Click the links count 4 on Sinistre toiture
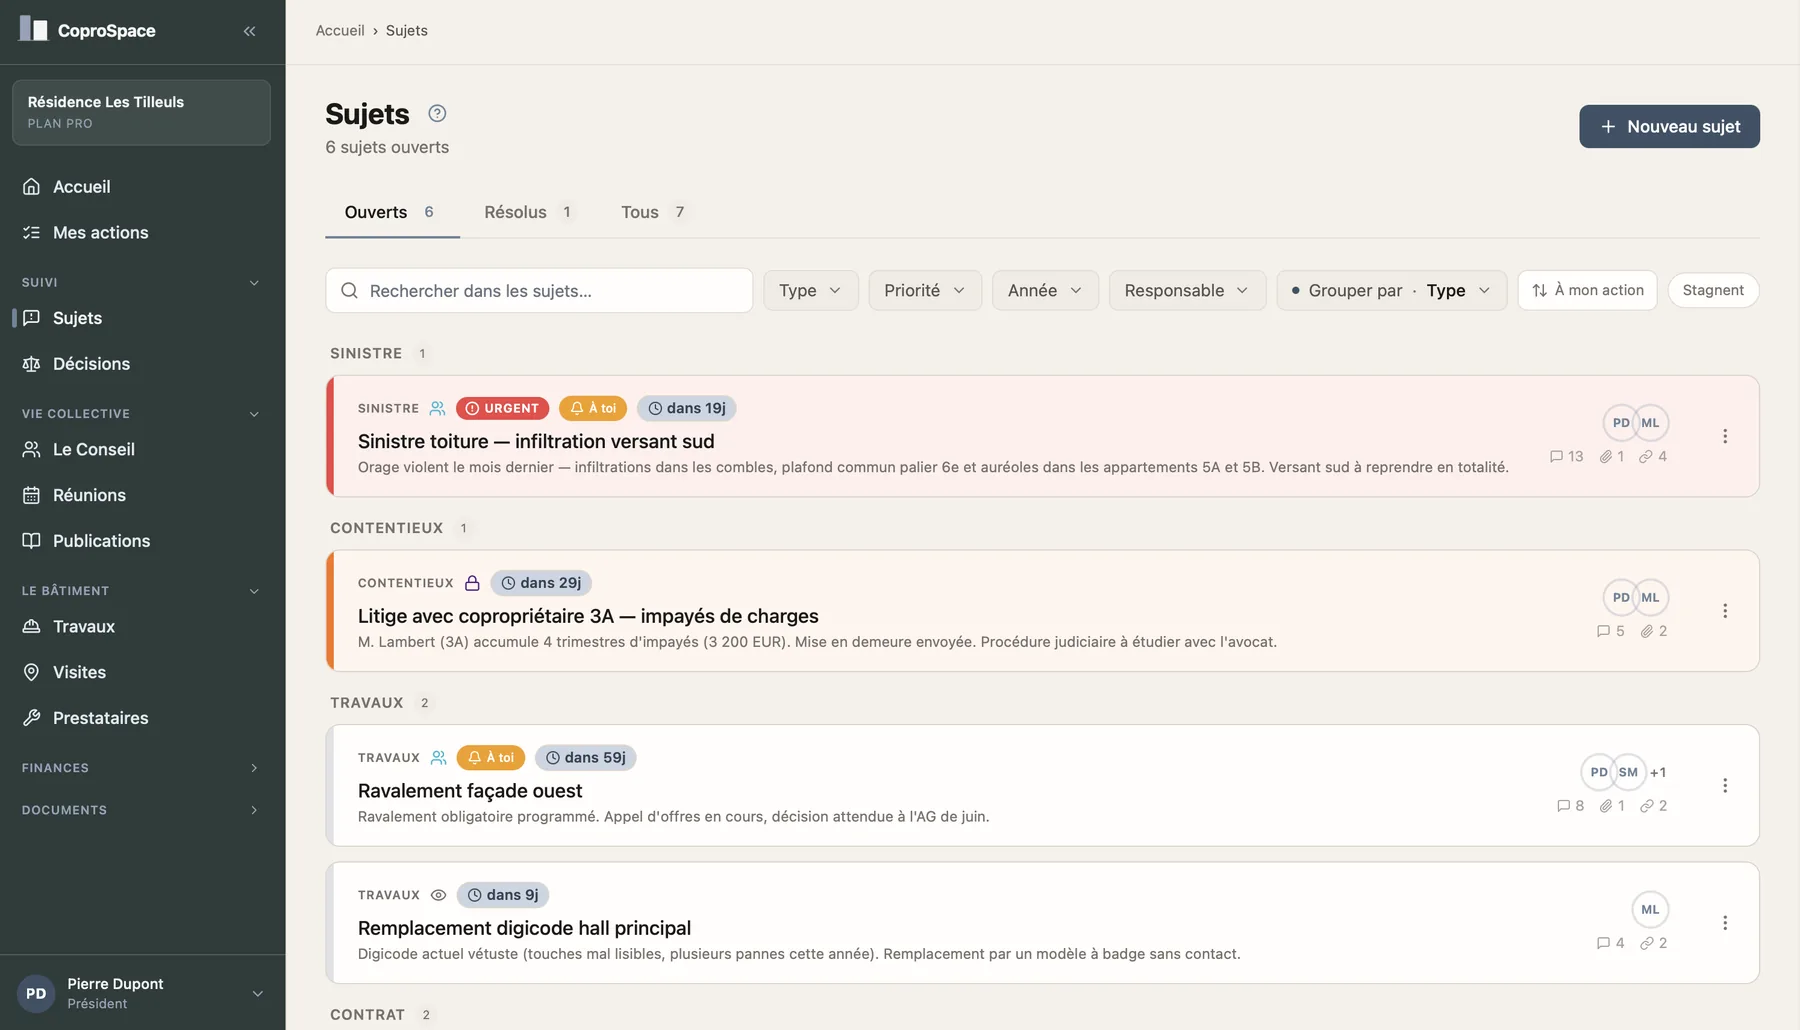 (1653, 456)
